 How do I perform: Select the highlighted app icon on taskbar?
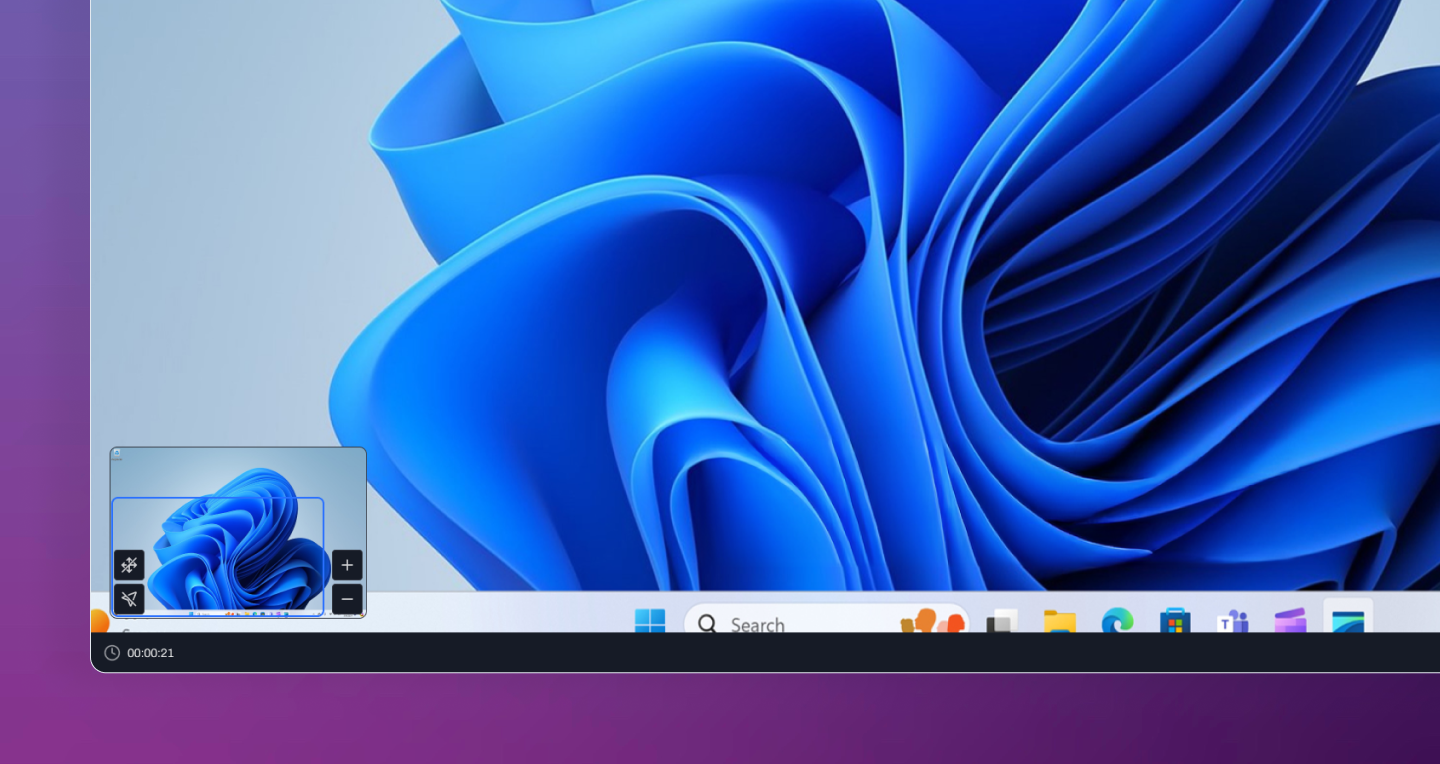point(1348,617)
